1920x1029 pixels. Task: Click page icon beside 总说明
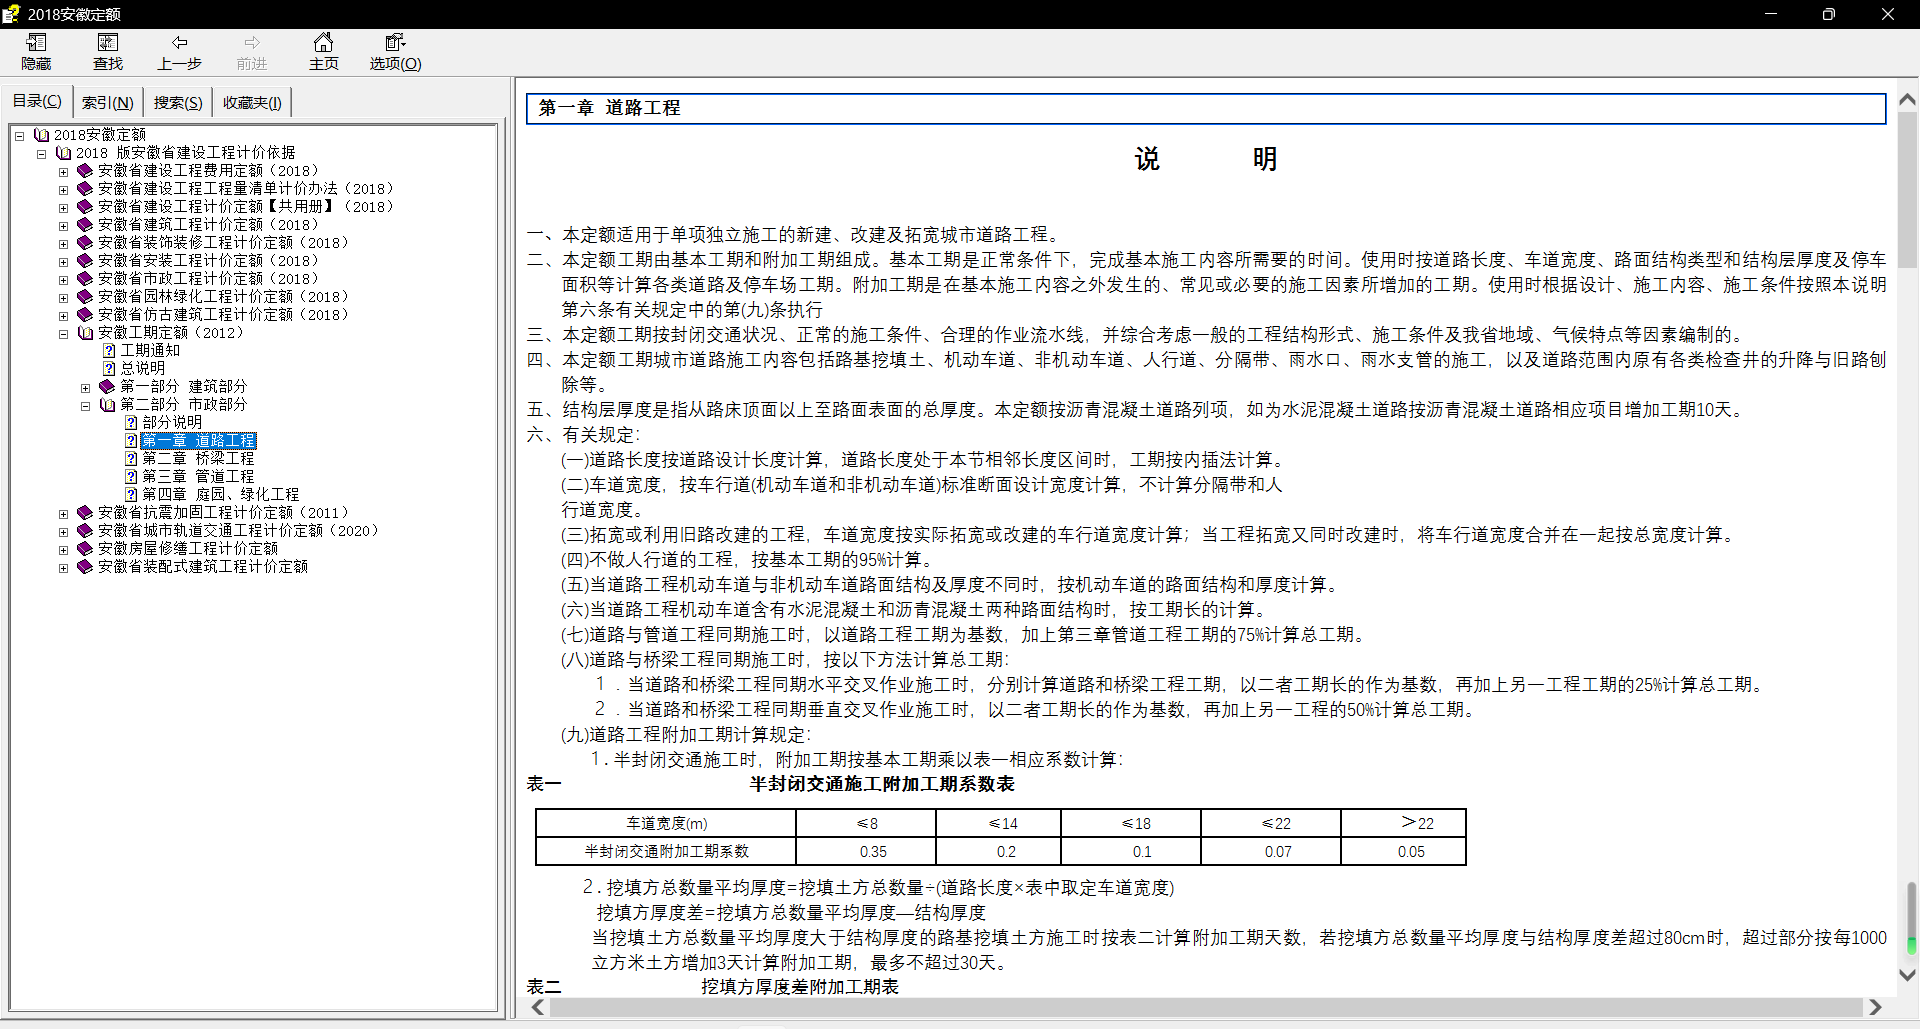click(109, 368)
